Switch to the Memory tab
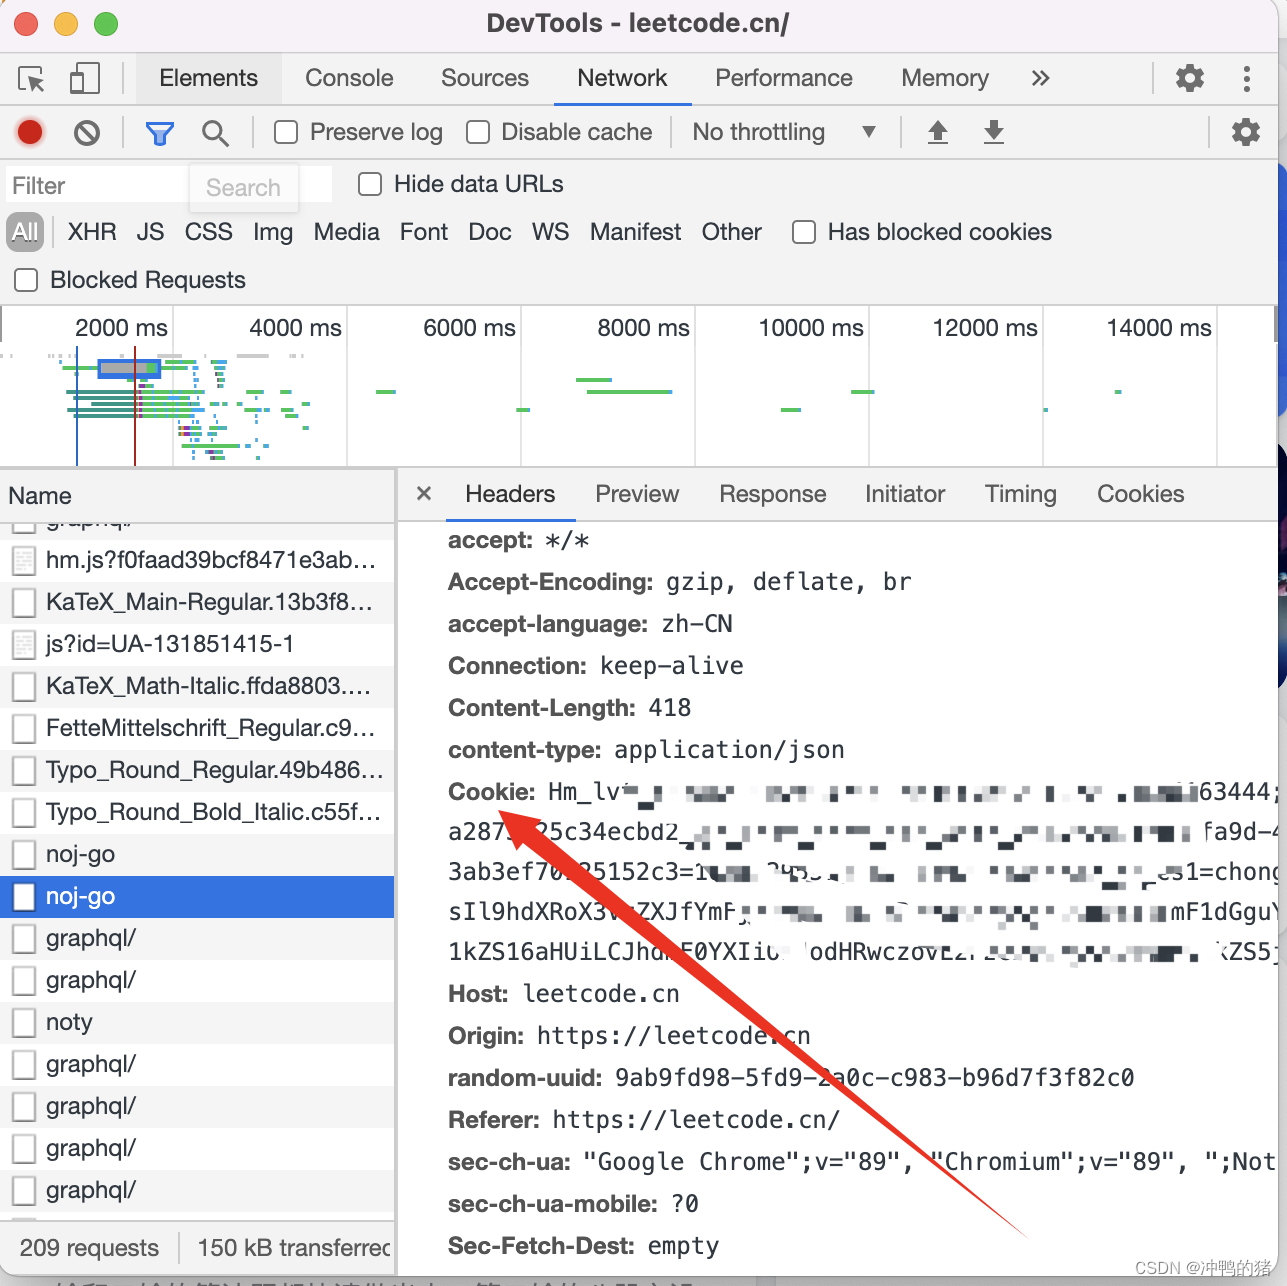 click(x=945, y=78)
